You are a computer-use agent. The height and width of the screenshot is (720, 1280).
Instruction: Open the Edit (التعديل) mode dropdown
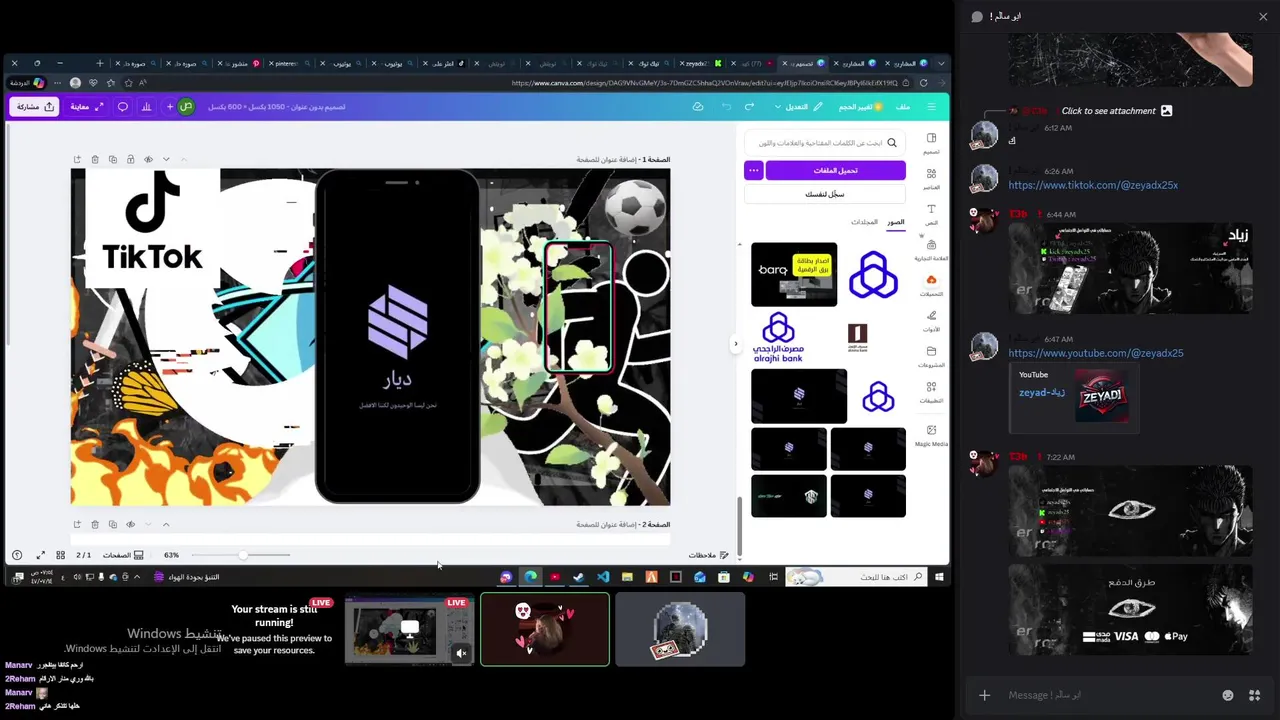tap(799, 107)
